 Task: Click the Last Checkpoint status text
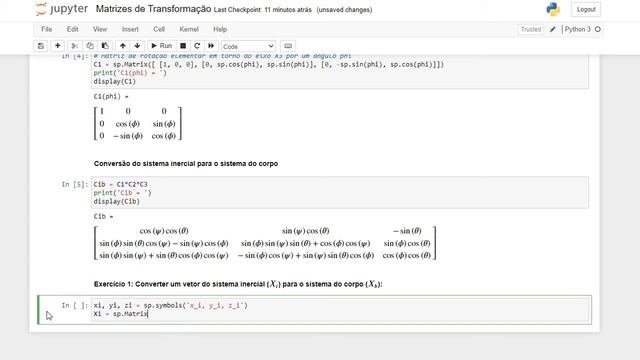pos(262,10)
